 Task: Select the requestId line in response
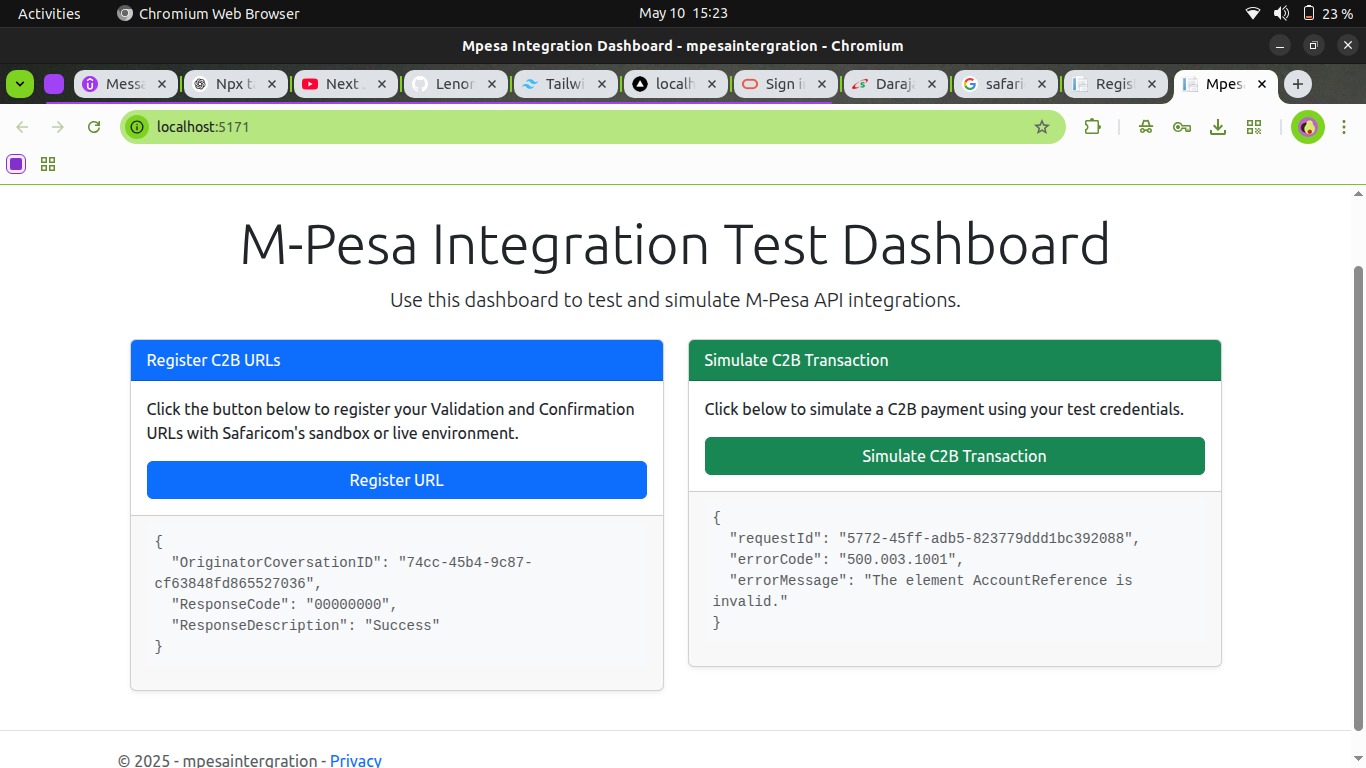tap(934, 538)
